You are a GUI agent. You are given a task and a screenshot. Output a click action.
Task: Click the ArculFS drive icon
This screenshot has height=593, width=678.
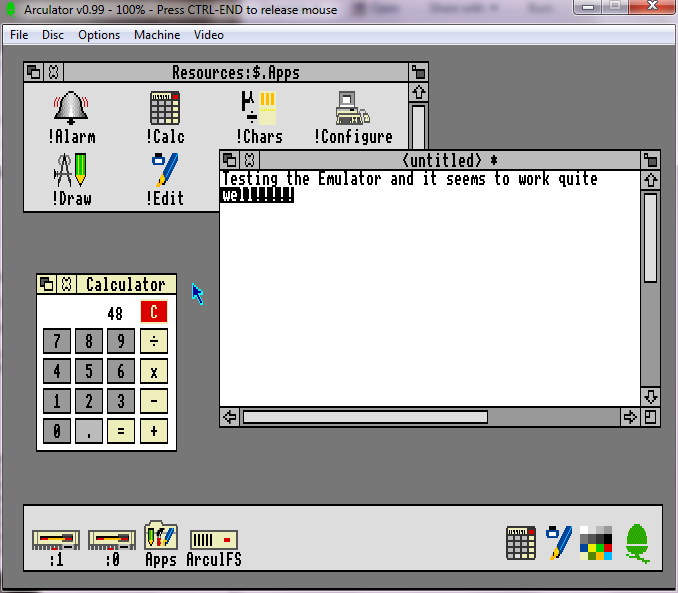tap(214, 540)
